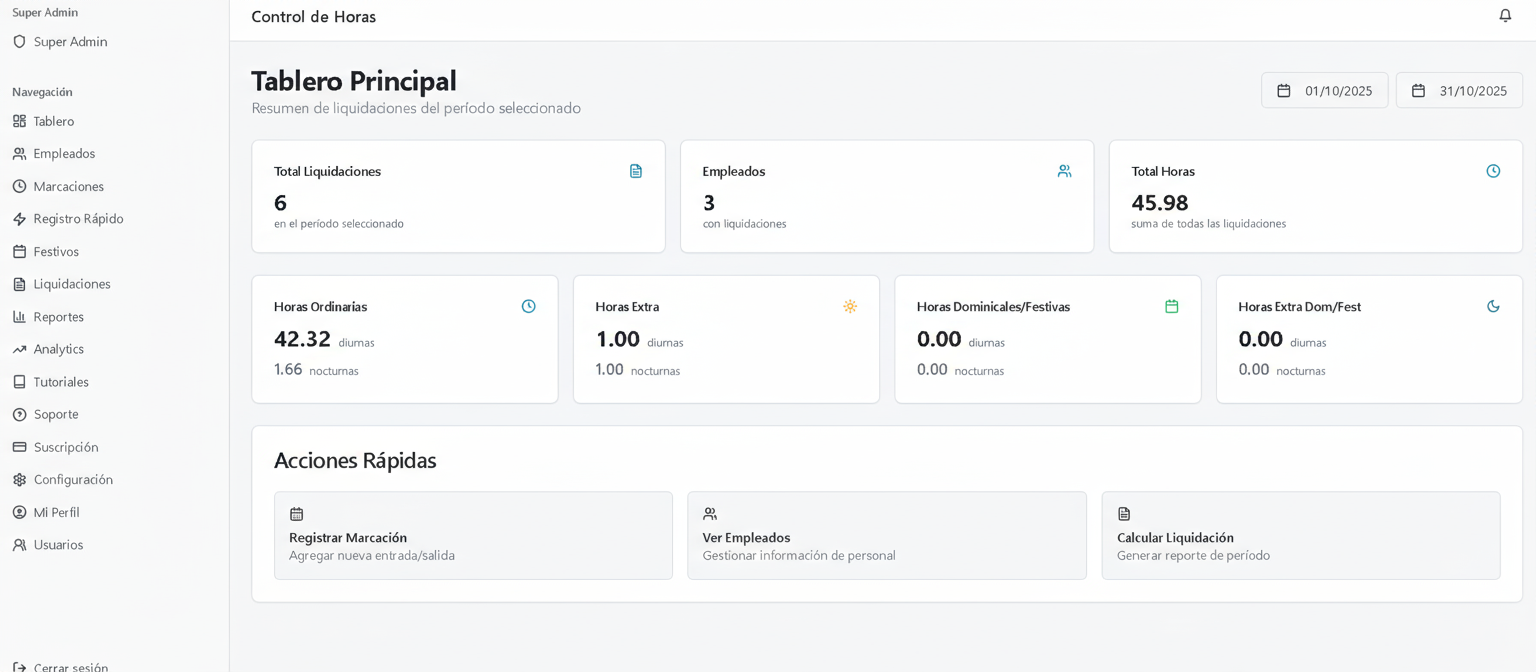
Task: Click the notifications bell icon
Action: (1504, 16)
